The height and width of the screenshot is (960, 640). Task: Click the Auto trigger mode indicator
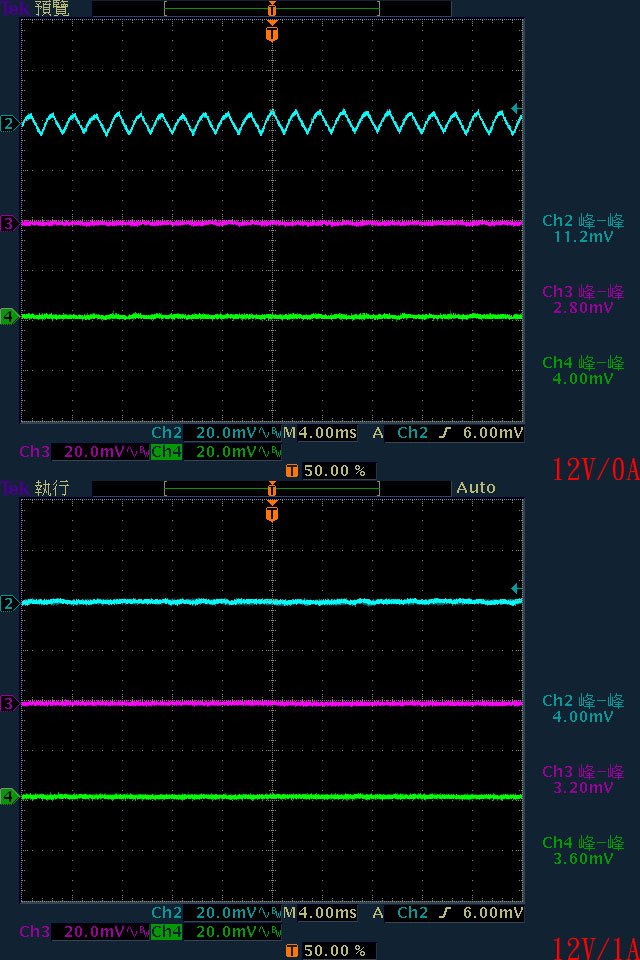pyautogui.click(x=476, y=487)
